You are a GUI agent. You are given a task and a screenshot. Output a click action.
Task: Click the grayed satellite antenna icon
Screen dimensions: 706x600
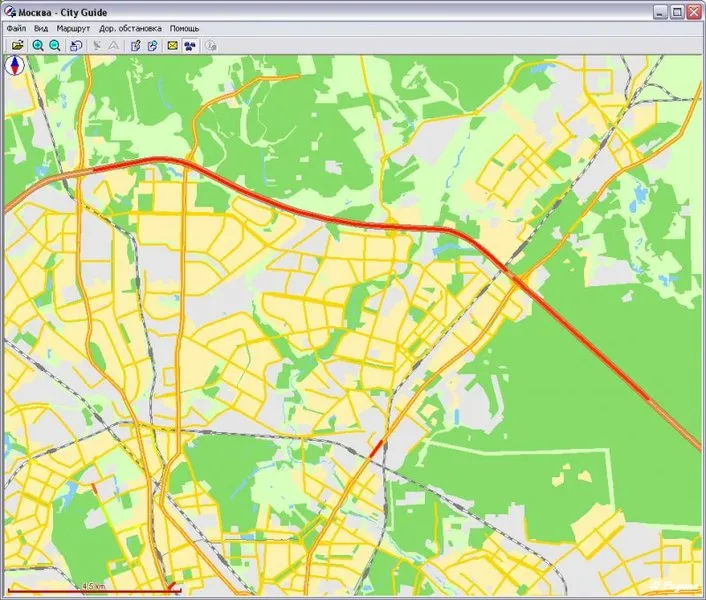97,45
